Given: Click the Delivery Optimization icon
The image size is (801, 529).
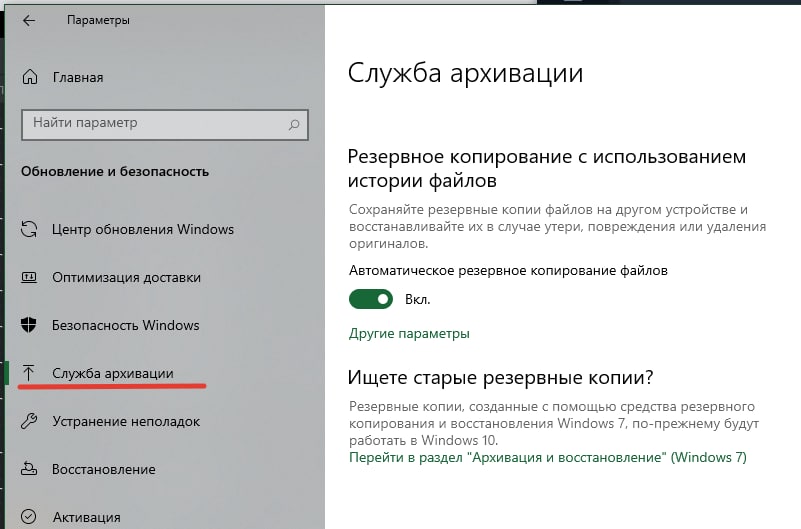Looking at the screenshot, I should 29,277.
